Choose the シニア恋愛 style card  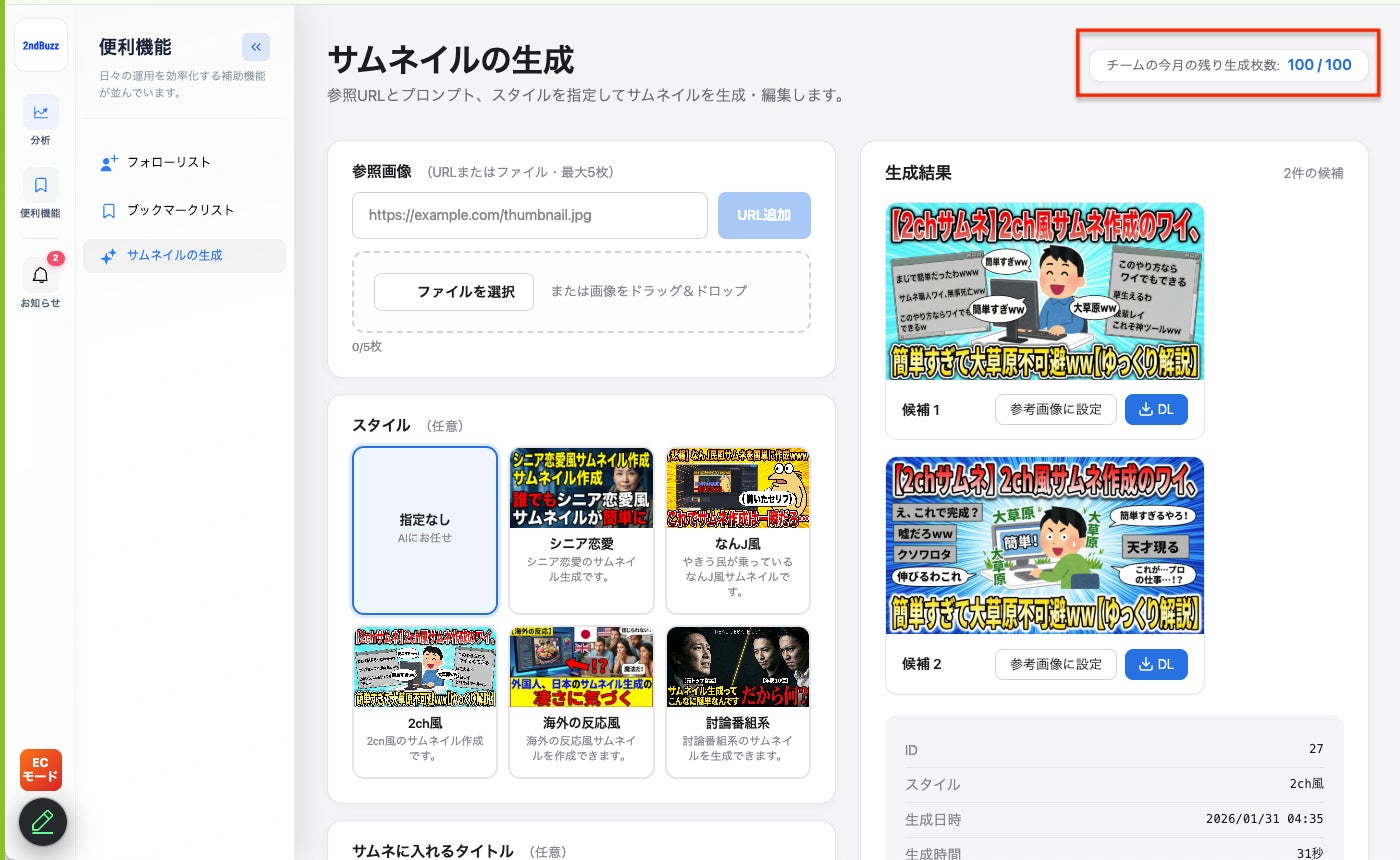pos(581,530)
